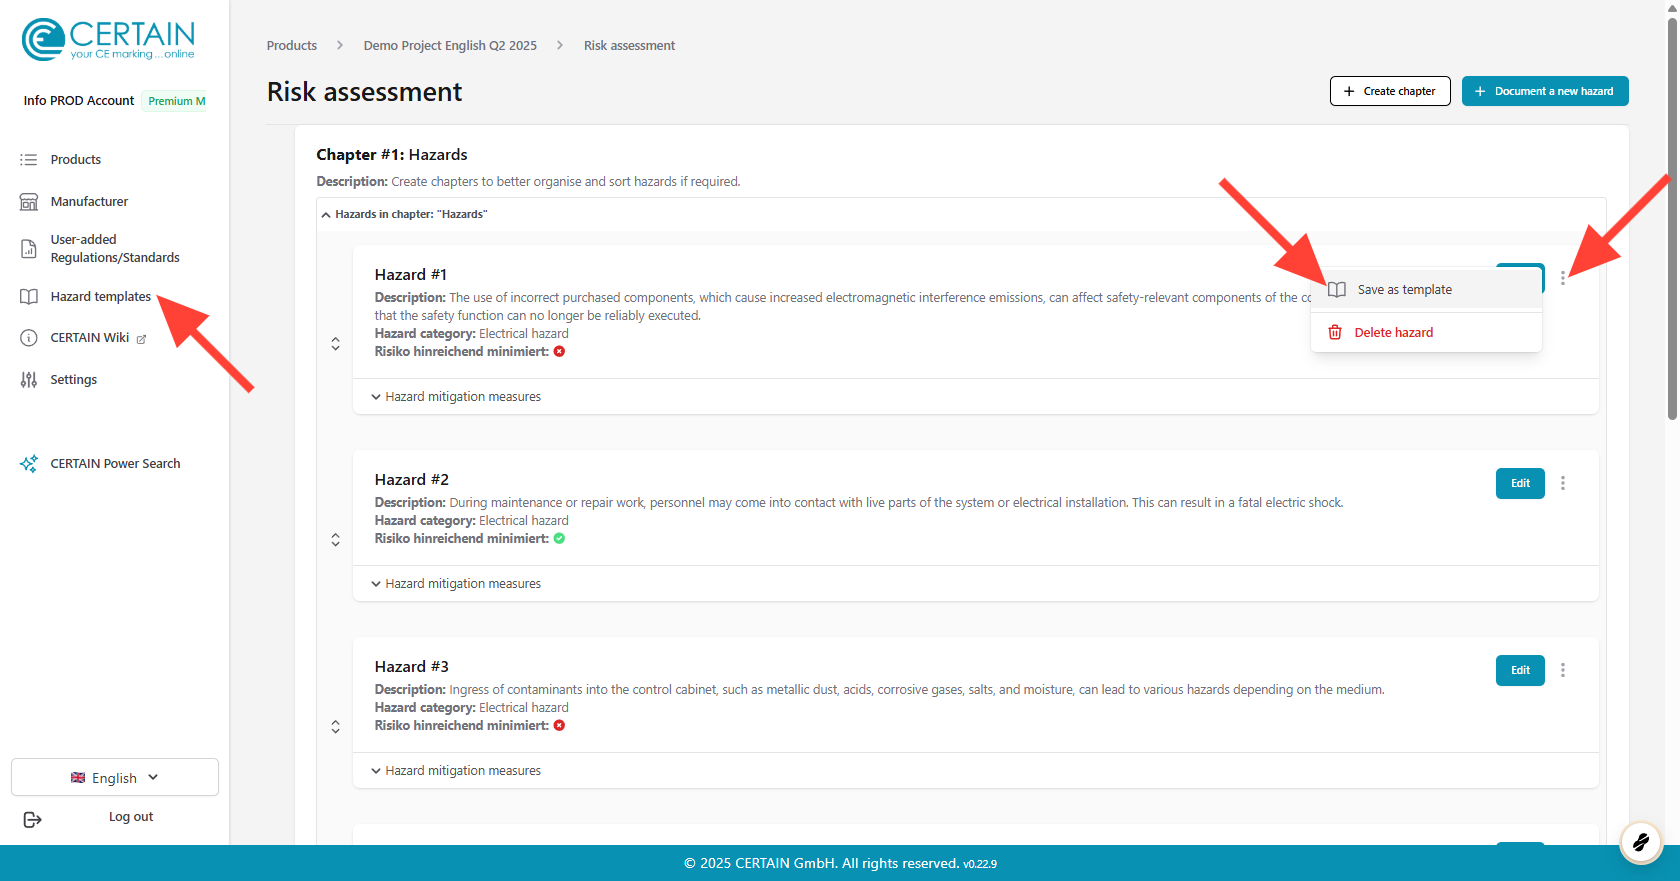Click red risk status icon of Hazard #3
The image size is (1680, 881).
560,726
